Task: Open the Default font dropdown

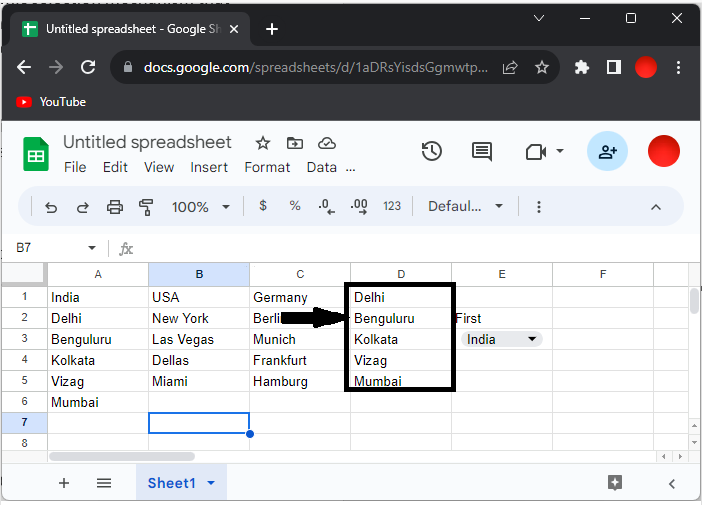Action: point(465,207)
